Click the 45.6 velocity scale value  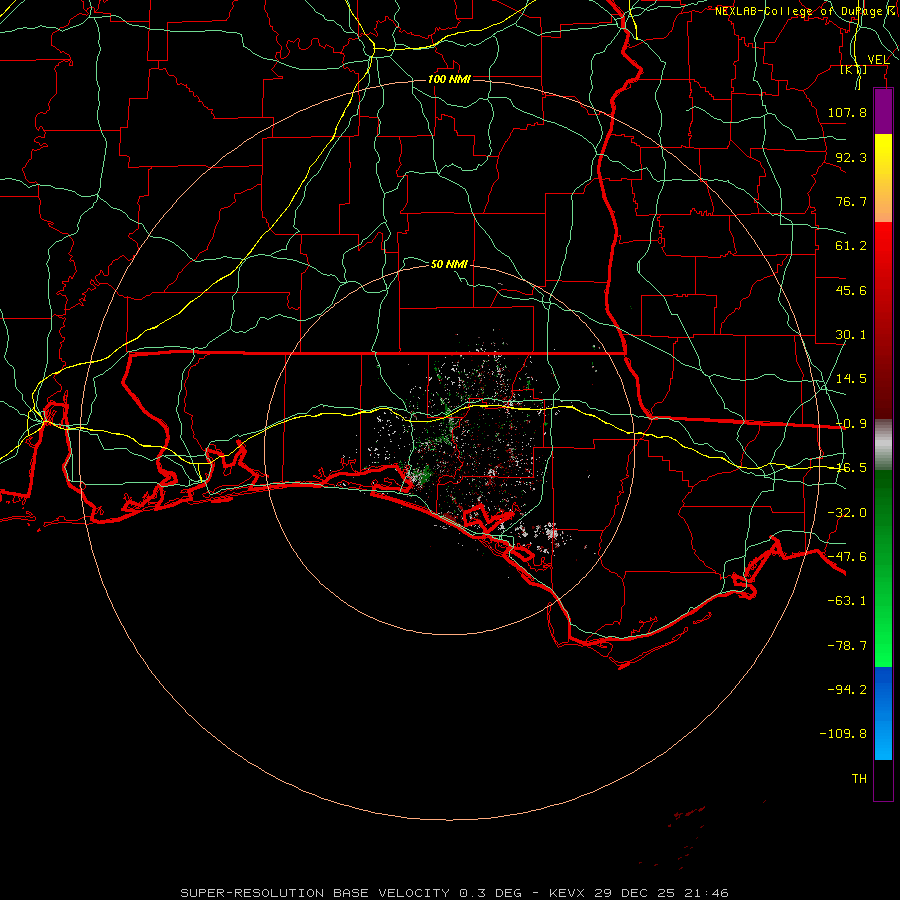pyautogui.click(x=851, y=290)
